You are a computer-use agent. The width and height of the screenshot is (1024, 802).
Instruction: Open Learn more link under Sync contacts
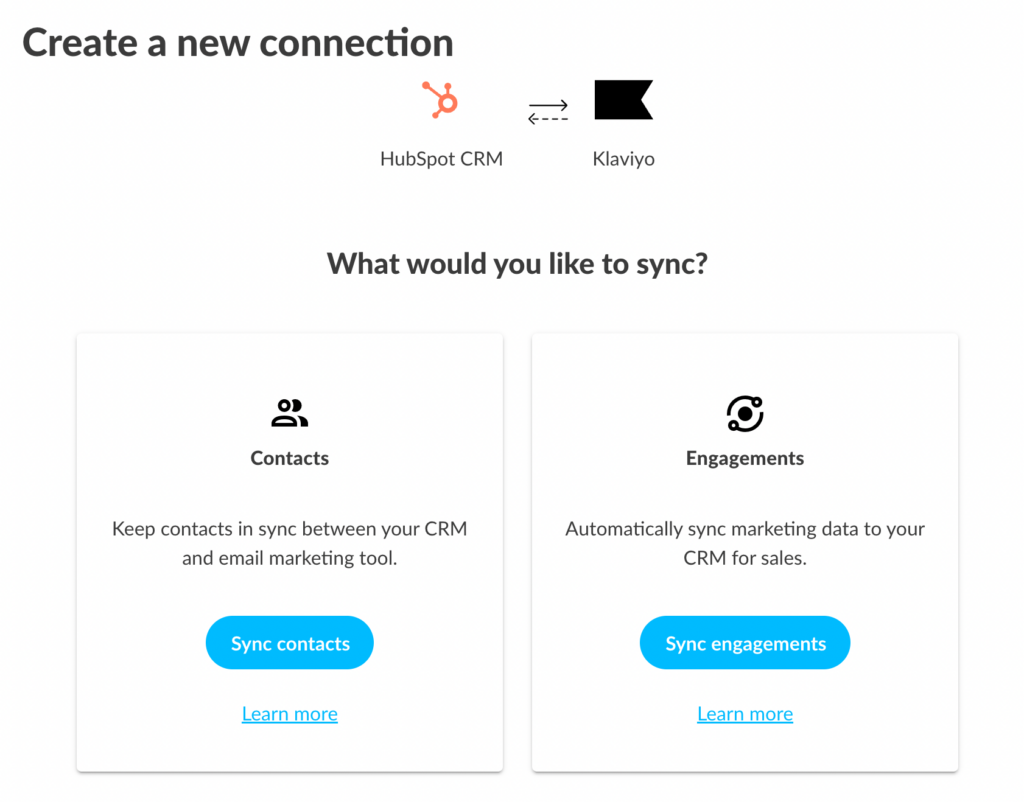[290, 714]
